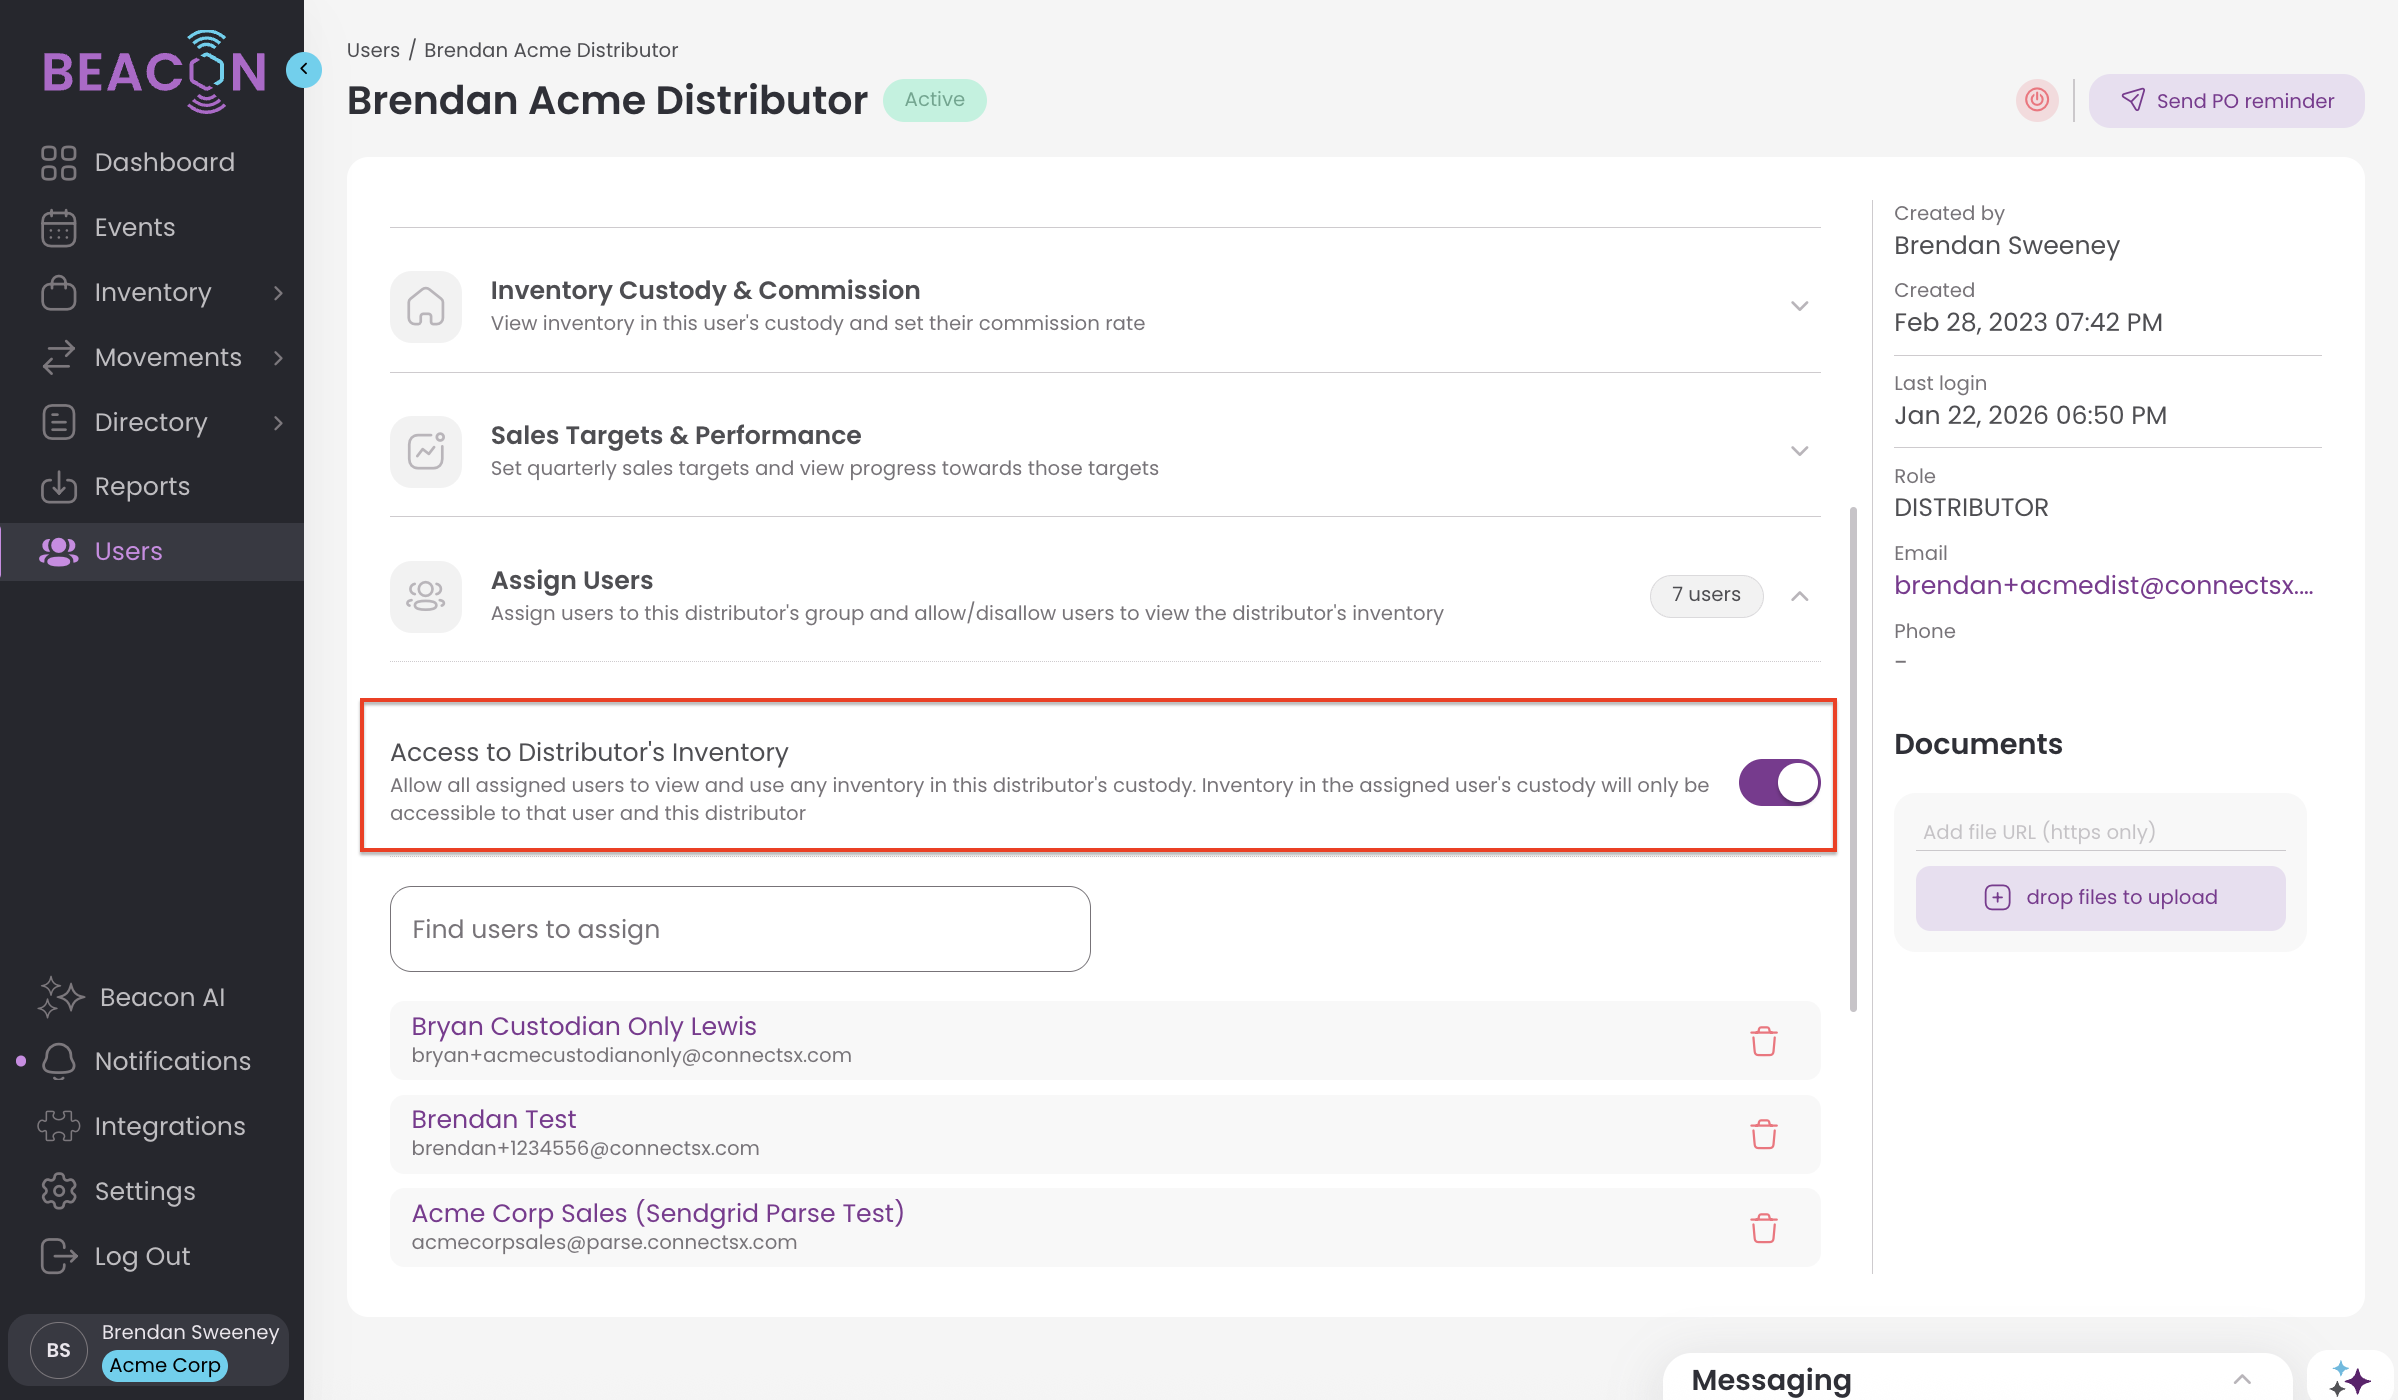Click the red deactivate power icon
The width and height of the screenshot is (2398, 1400).
[2037, 100]
